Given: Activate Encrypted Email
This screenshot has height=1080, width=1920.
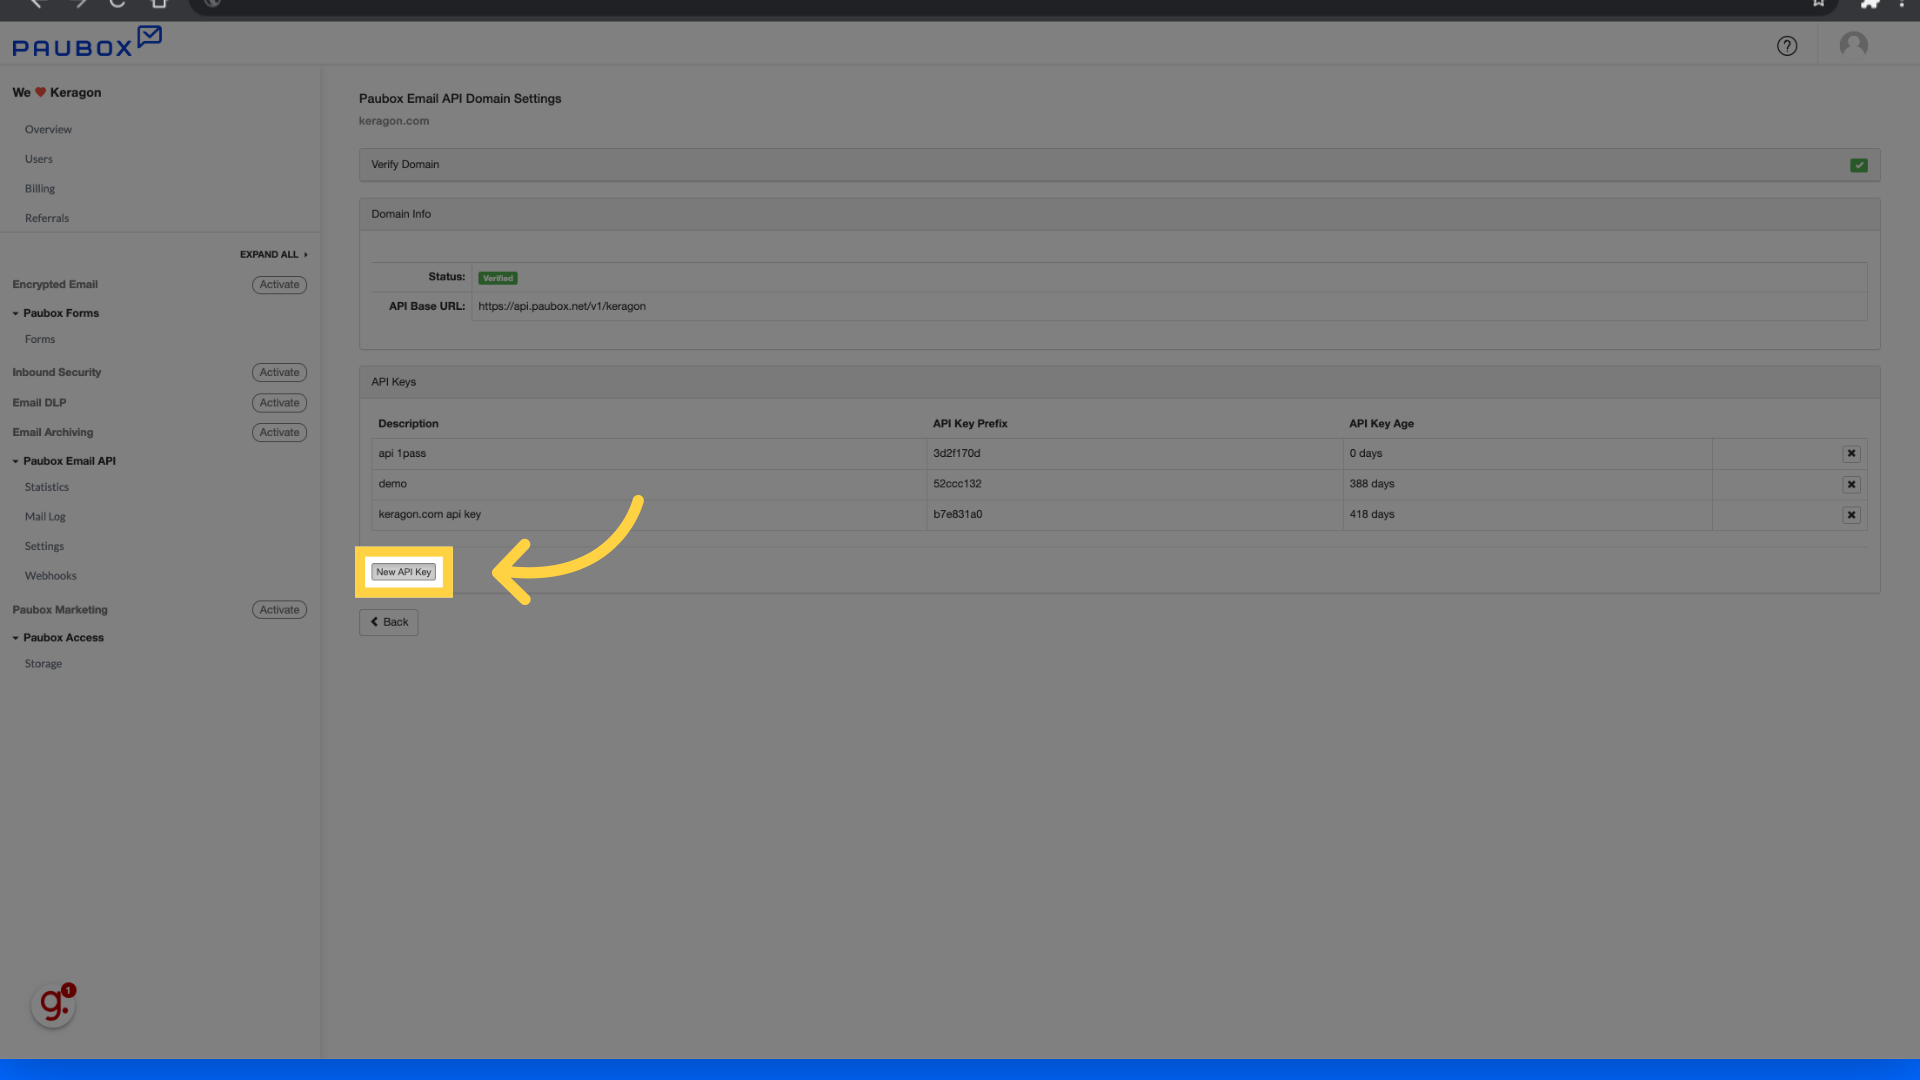Looking at the screenshot, I should click(x=279, y=285).
